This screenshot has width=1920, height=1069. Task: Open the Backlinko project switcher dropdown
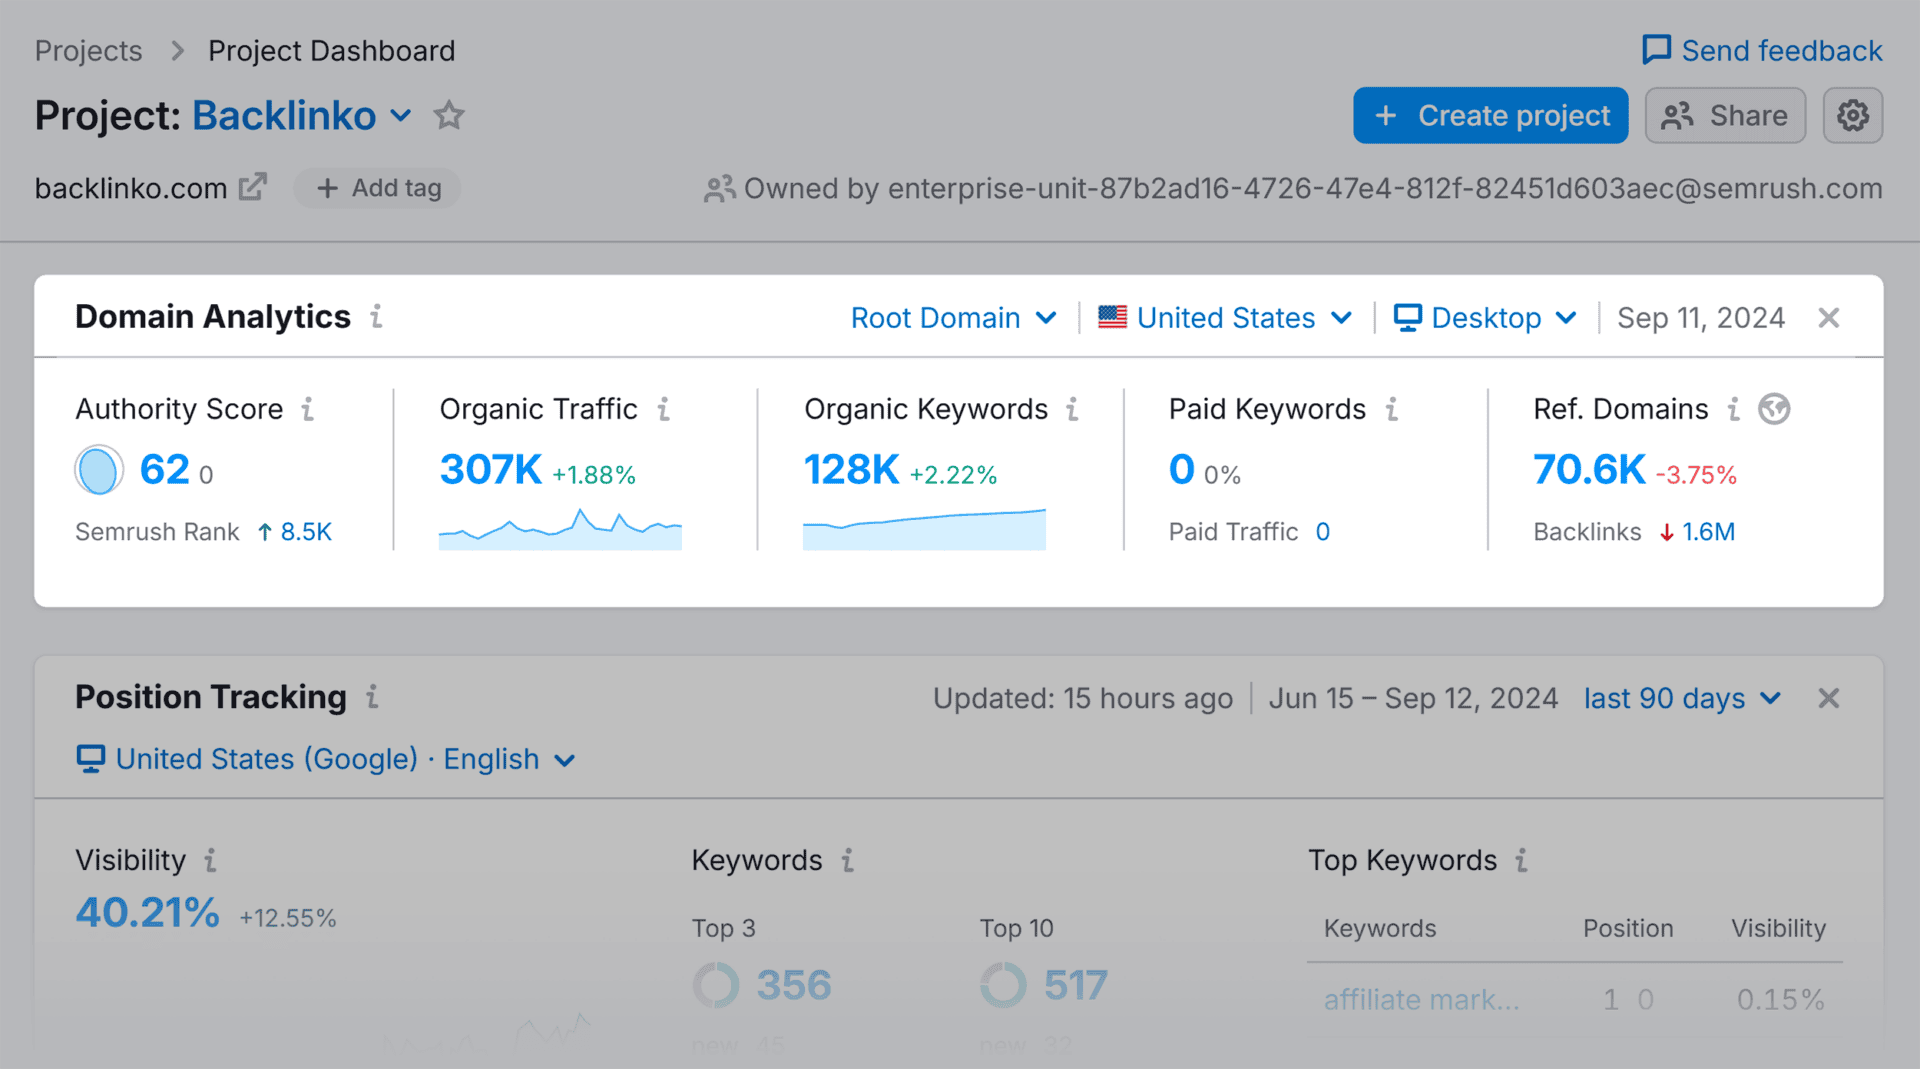click(x=399, y=116)
